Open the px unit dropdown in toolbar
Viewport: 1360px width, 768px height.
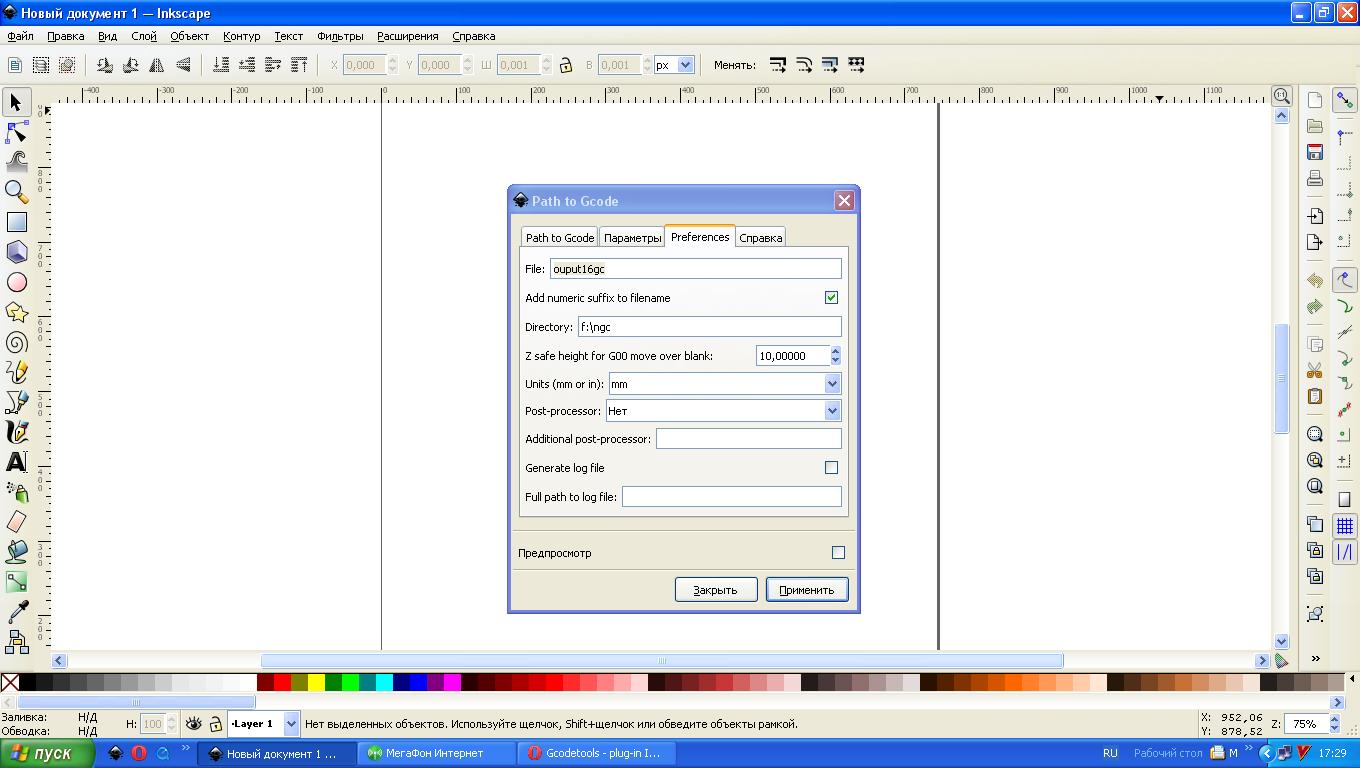point(686,65)
